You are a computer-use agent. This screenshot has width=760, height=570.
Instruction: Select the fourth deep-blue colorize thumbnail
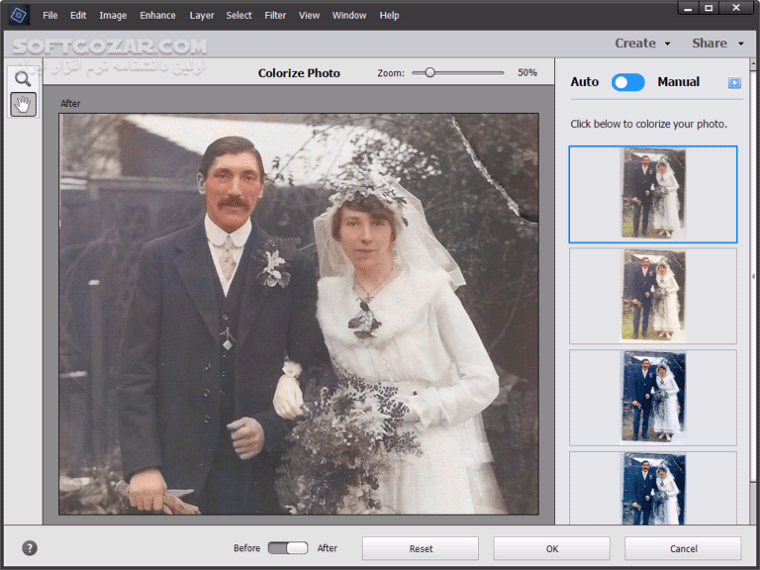pyautogui.click(x=653, y=488)
